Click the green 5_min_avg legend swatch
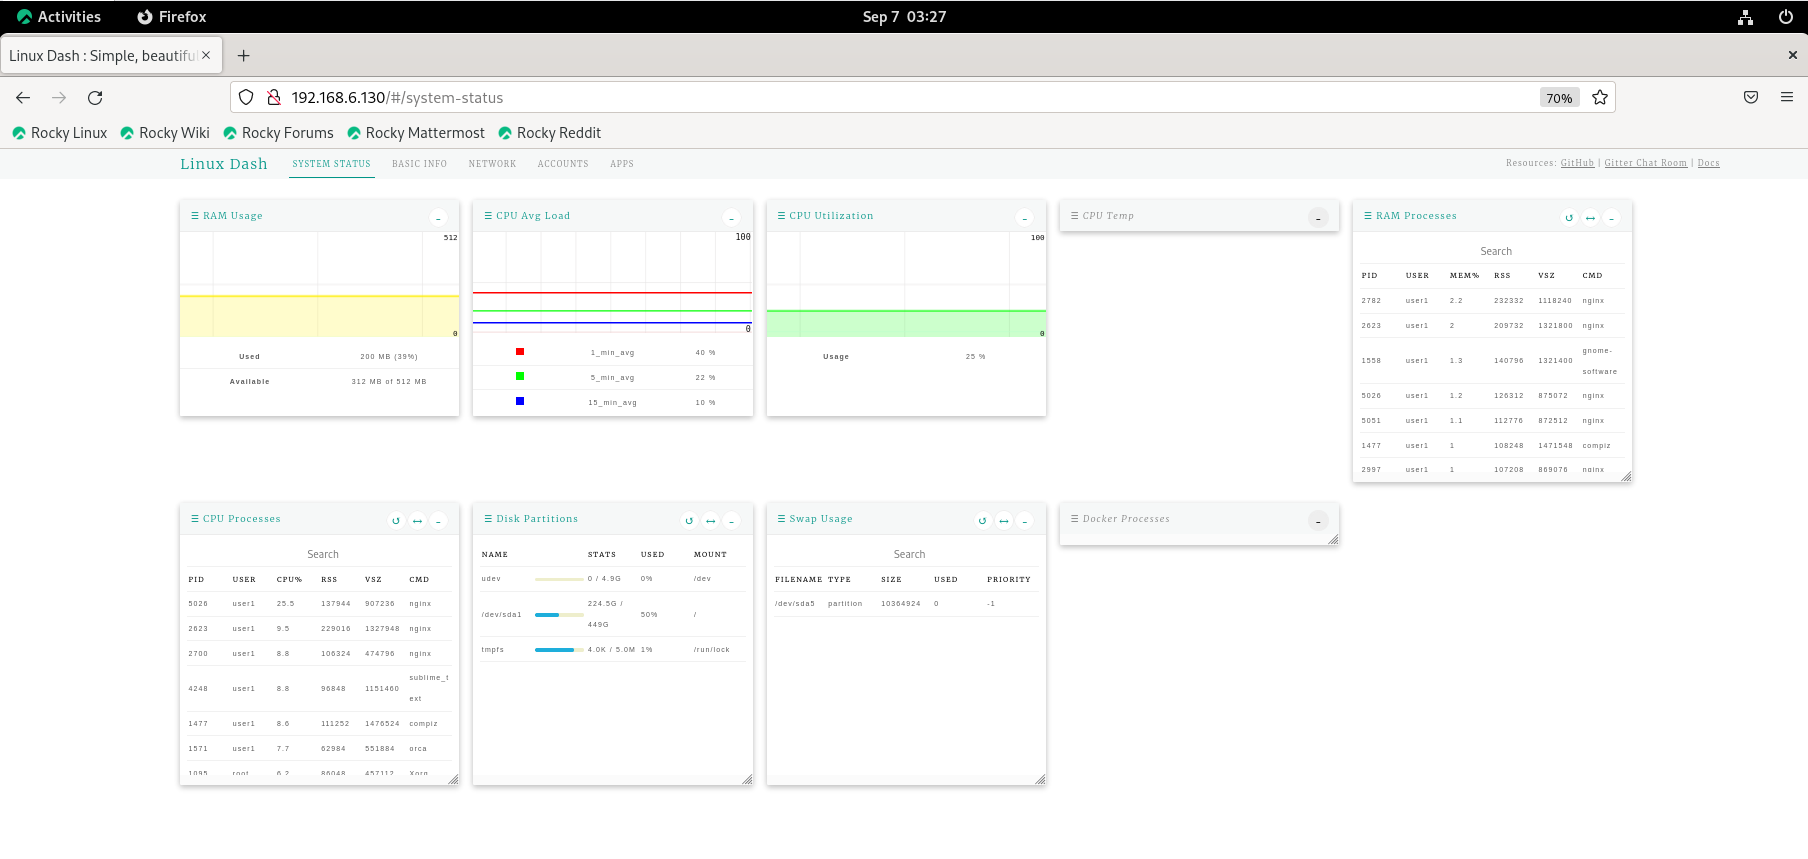The width and height of the screenshot is (1808, 859). pos(520,376)
